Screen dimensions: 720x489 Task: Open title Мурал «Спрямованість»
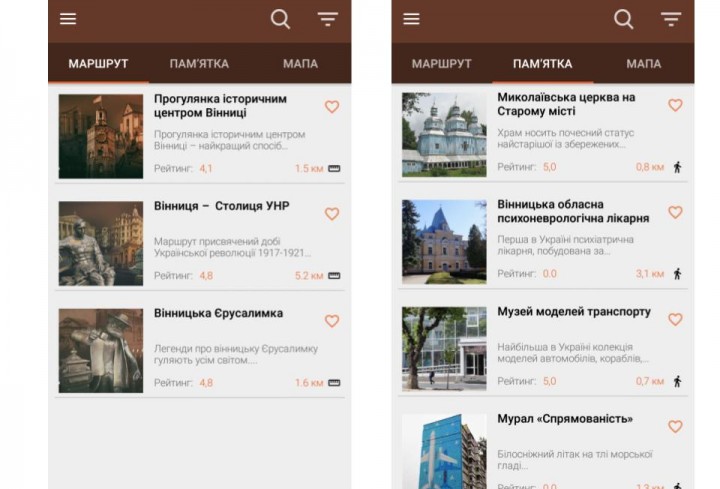coord(565,419)
